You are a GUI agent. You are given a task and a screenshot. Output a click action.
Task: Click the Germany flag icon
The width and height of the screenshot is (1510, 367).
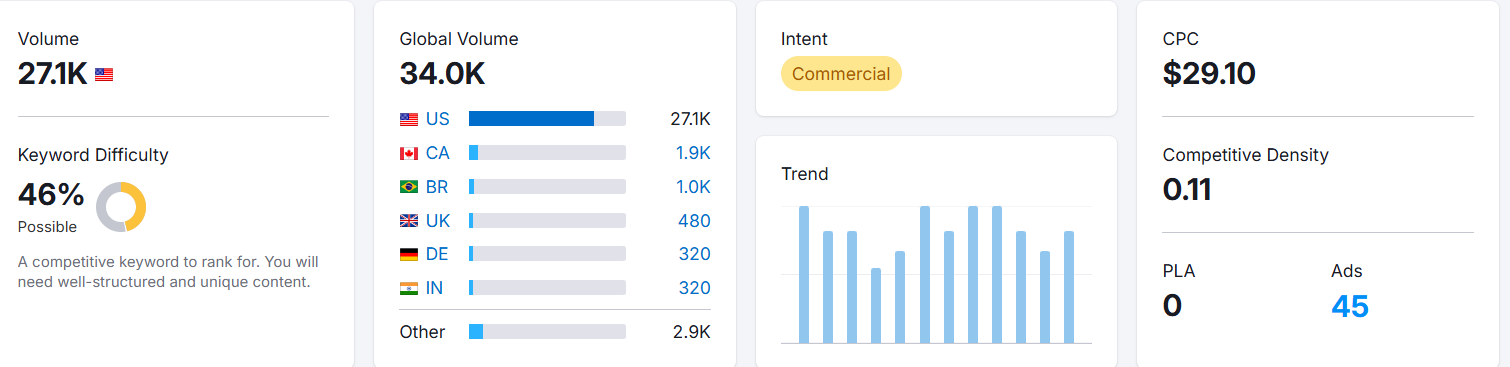(x=408, y=254)
